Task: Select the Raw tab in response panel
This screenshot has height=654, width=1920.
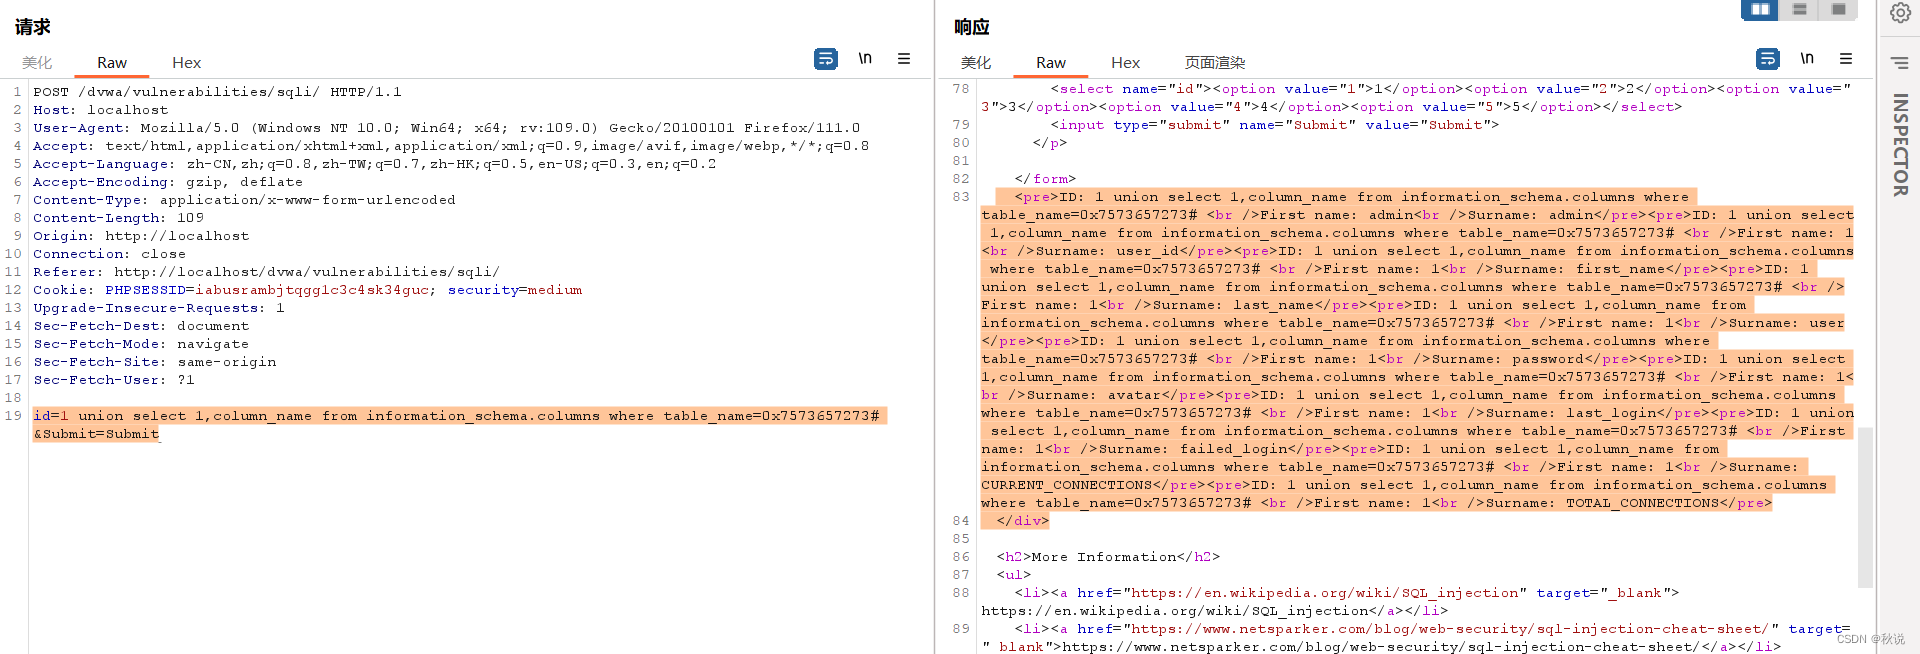Action: (1051, 63)
